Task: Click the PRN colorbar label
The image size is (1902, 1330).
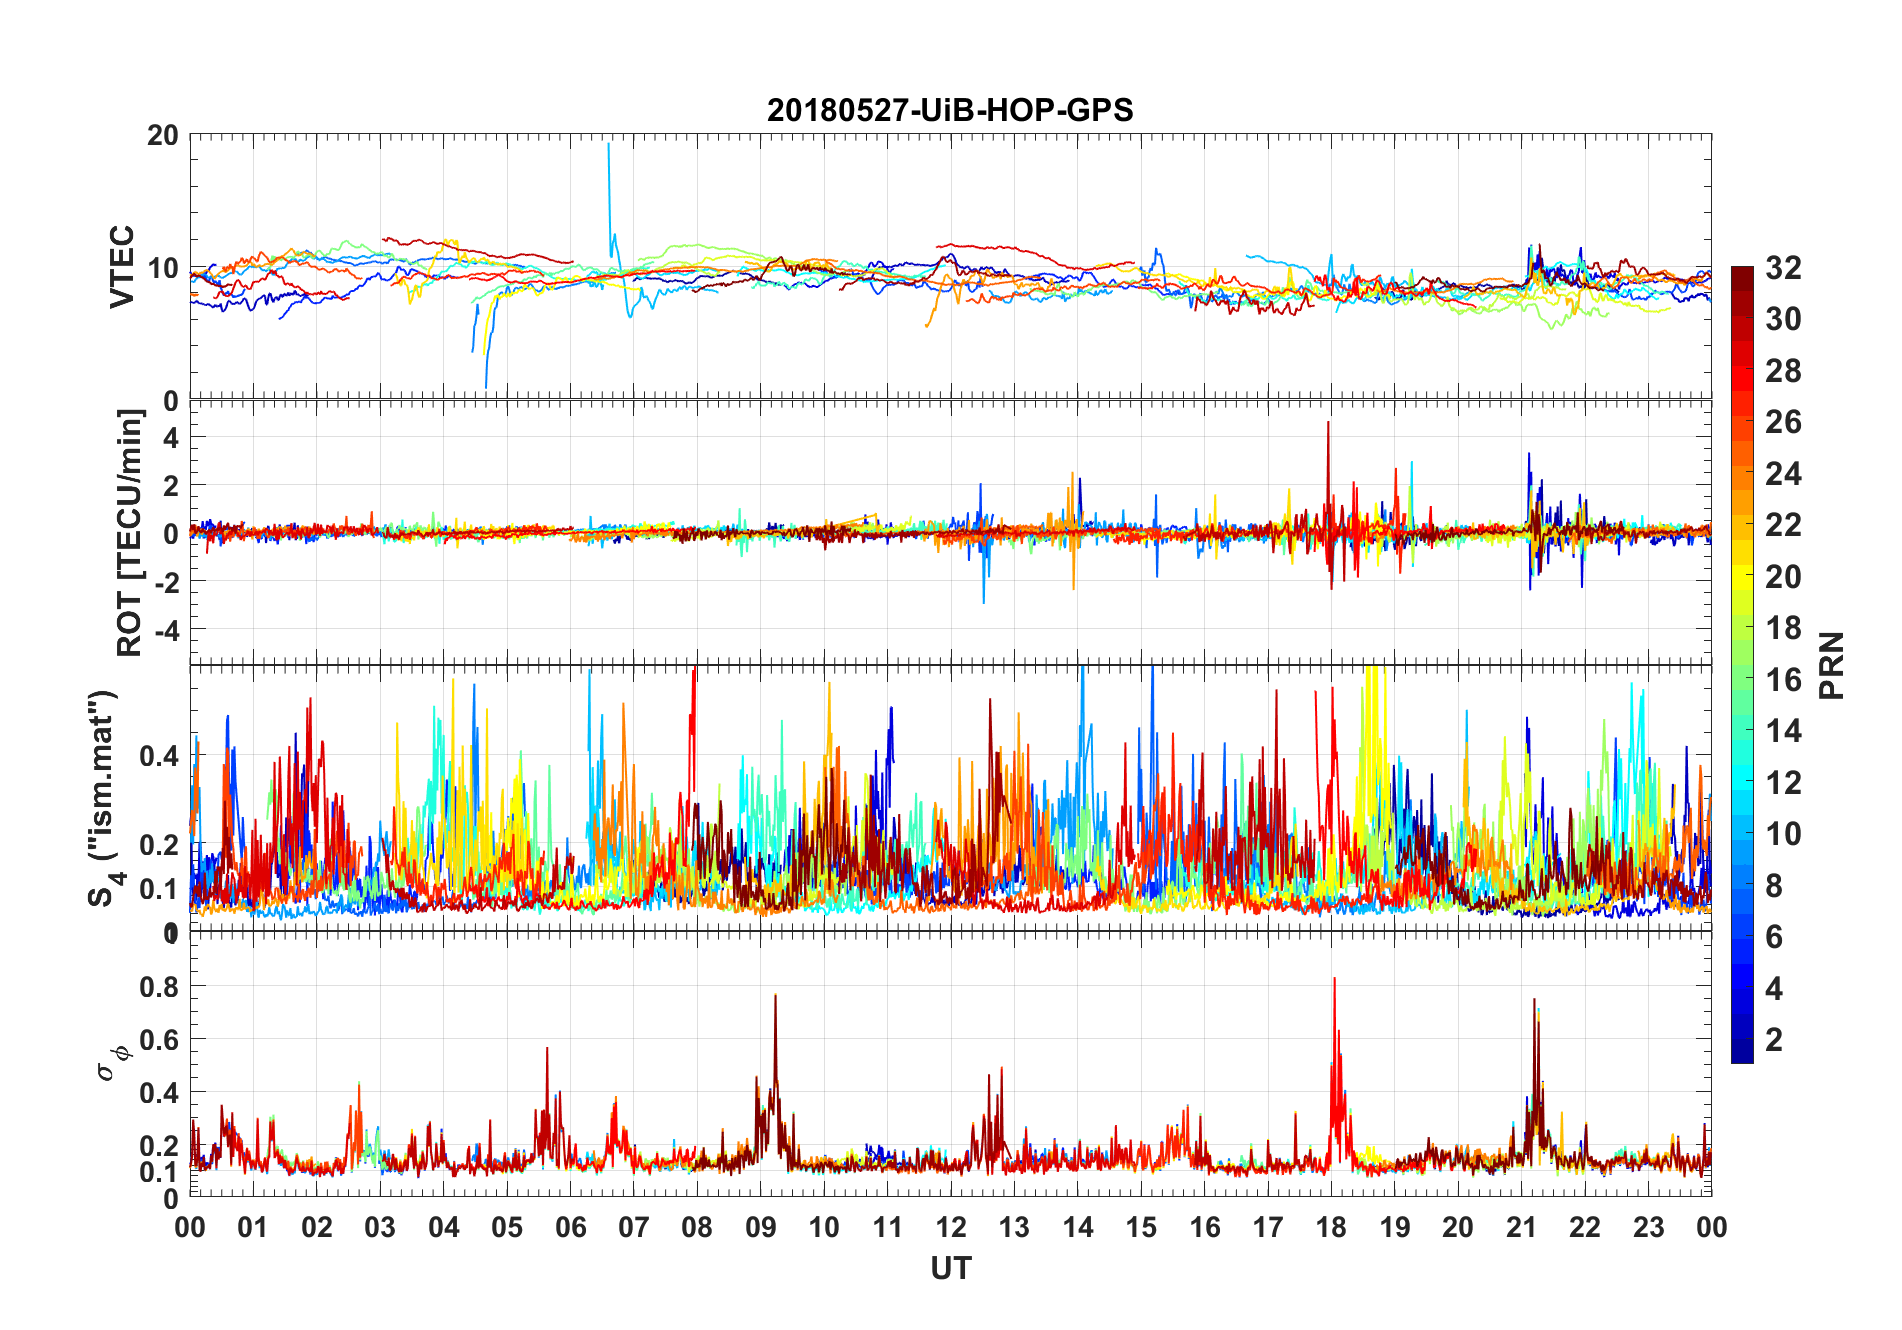Action: coord(1831,665)
